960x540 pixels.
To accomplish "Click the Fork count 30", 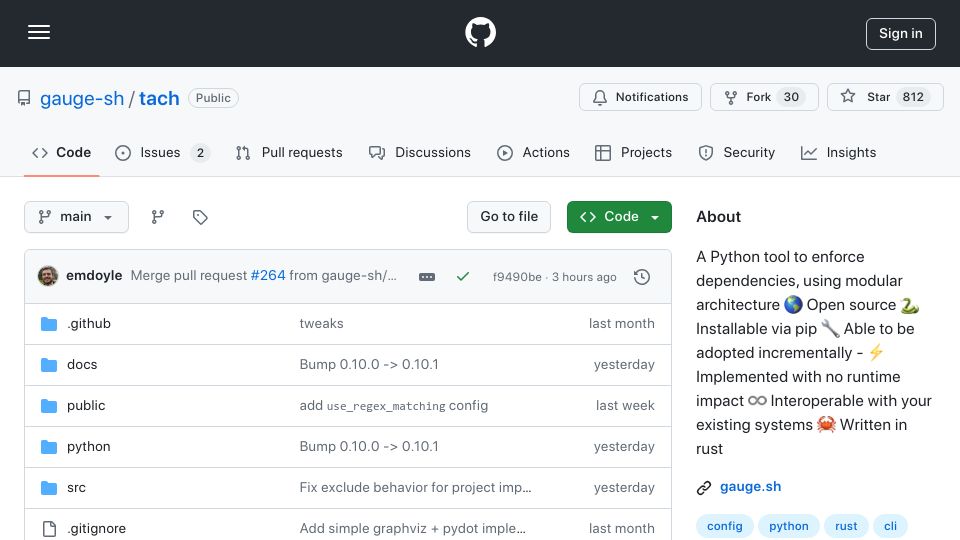I will point(791,97).
